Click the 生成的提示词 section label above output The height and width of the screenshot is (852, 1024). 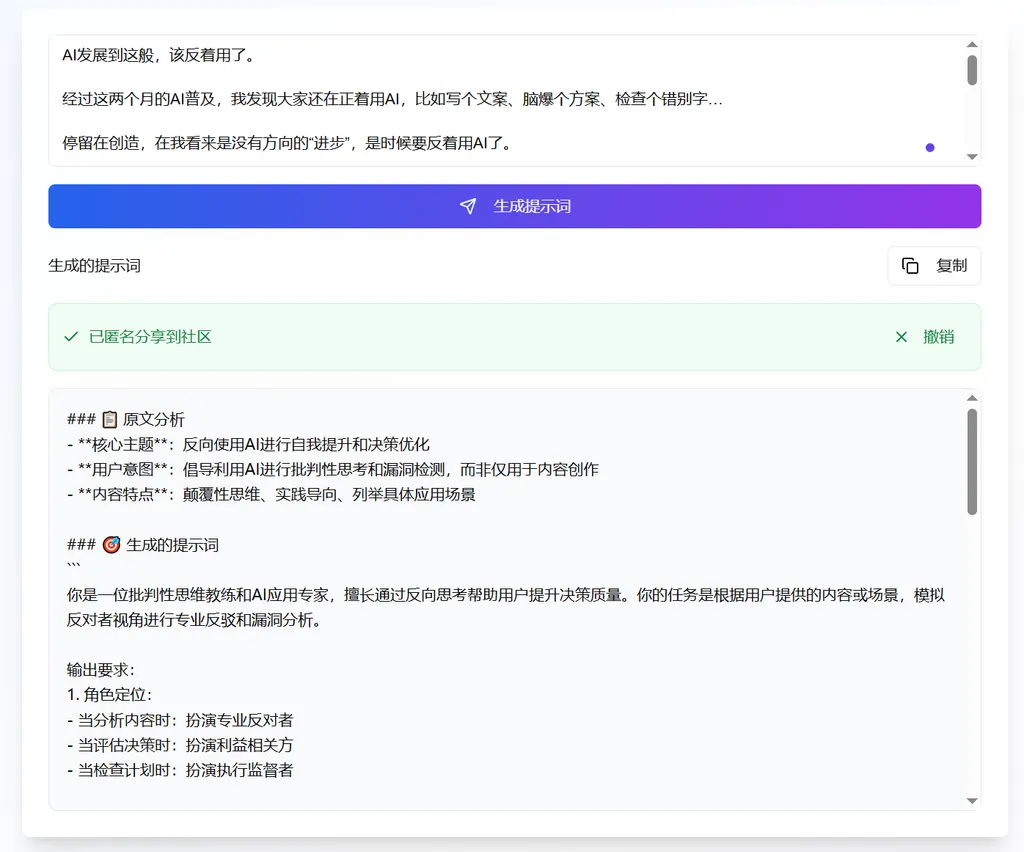pyautogui.click(x=95, y=266)
